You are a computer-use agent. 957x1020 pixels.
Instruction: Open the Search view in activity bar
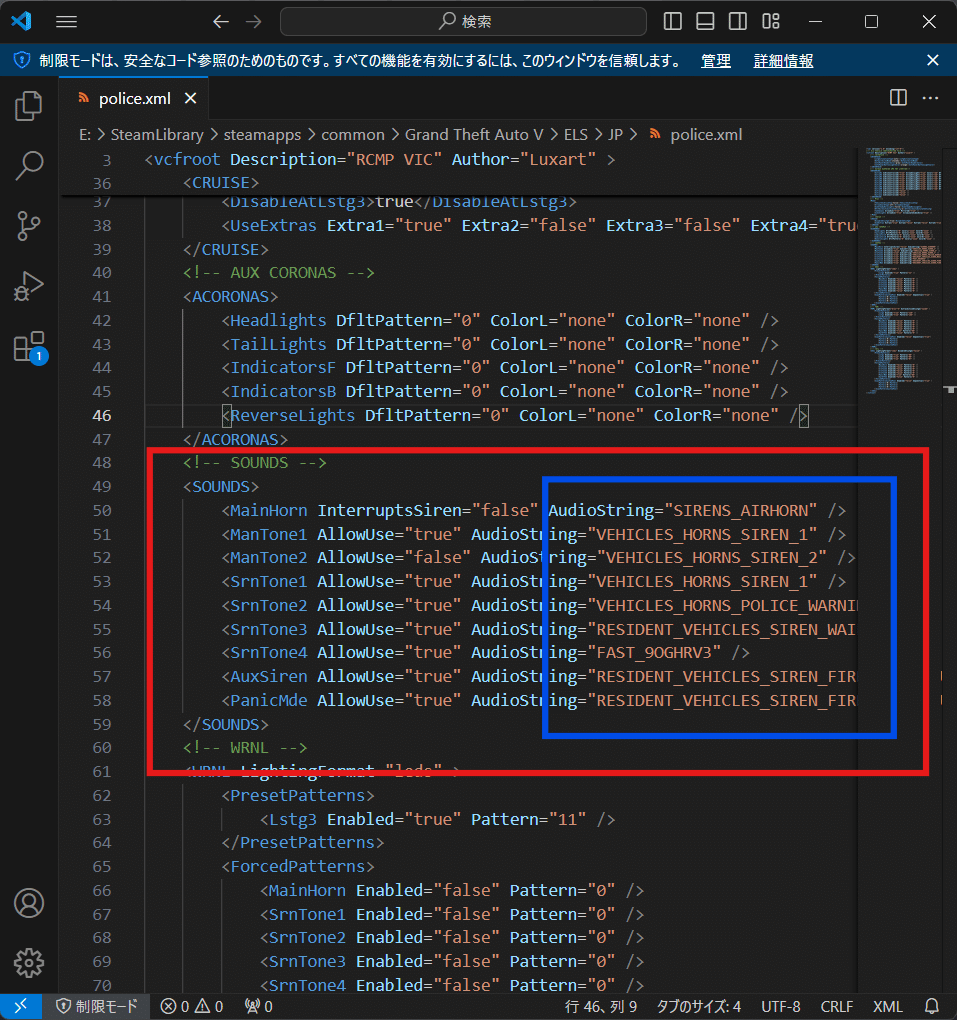point(29,166)
